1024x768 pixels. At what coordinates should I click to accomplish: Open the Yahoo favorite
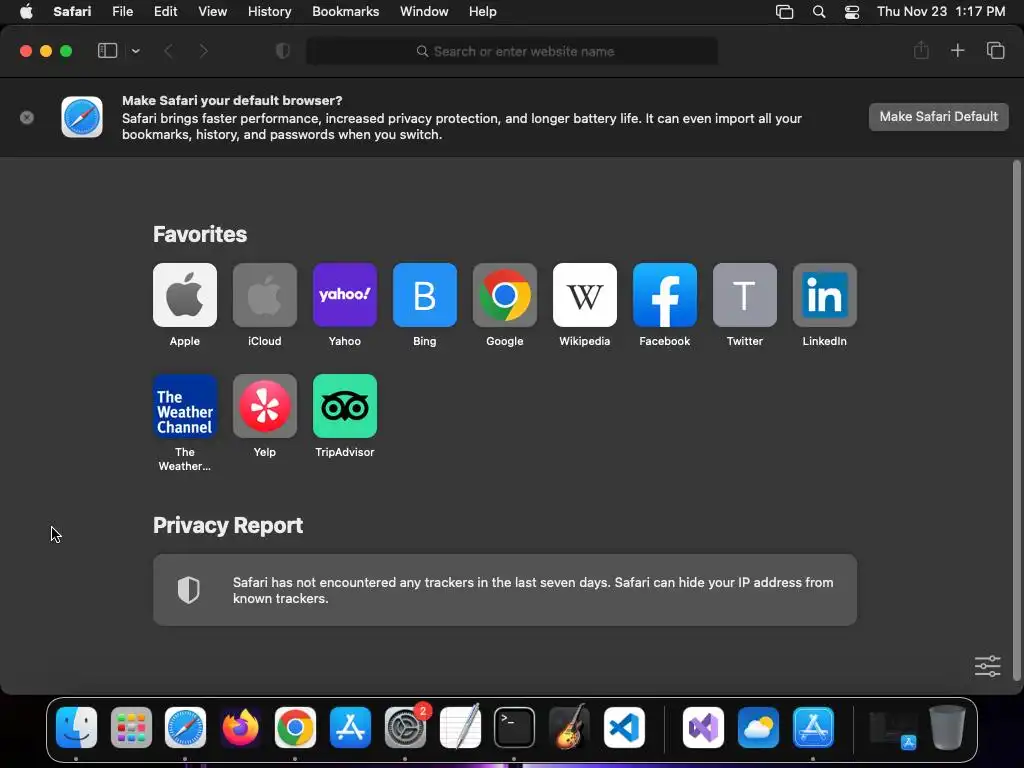click(x=345, y=295)
